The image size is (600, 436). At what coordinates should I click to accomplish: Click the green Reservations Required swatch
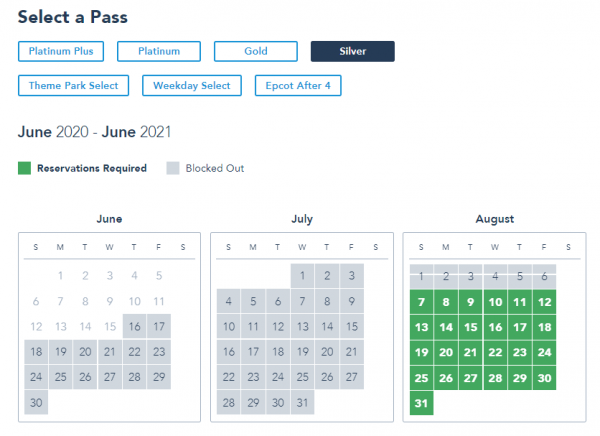pyautogui.click(x=24, y=168)
